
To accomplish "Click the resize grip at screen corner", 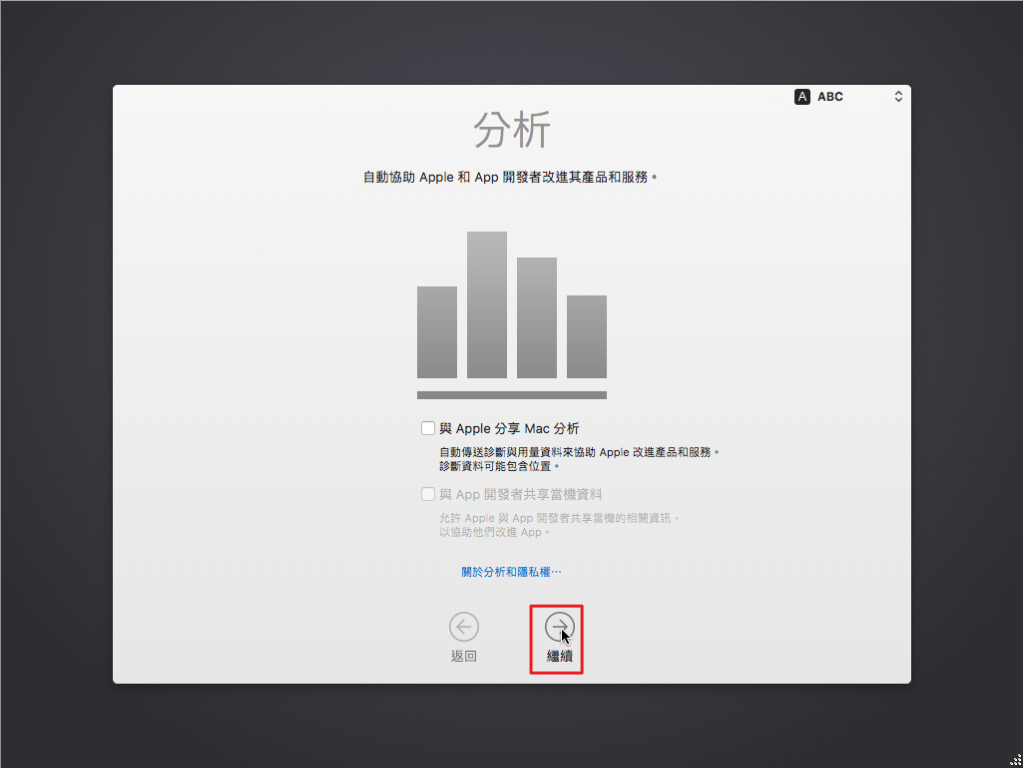I will tap(1016, 760).
